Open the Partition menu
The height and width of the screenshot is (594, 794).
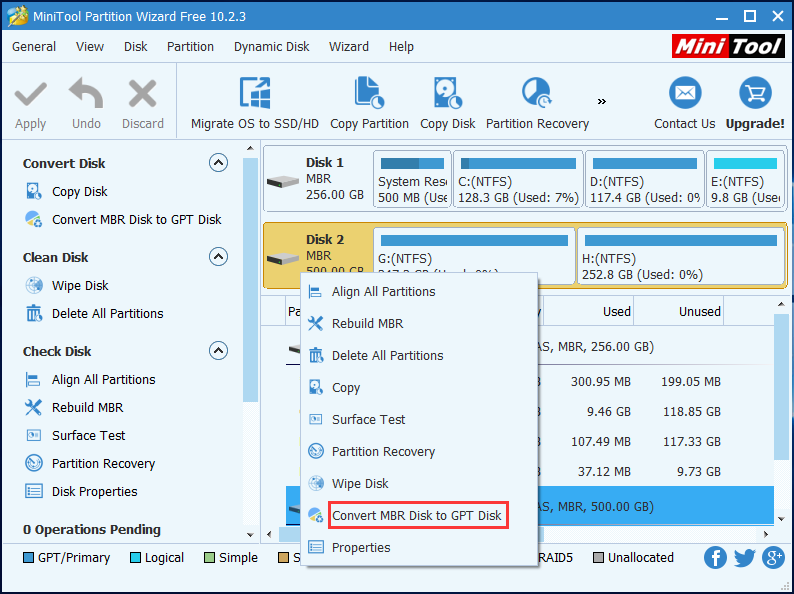click(190, 47)
